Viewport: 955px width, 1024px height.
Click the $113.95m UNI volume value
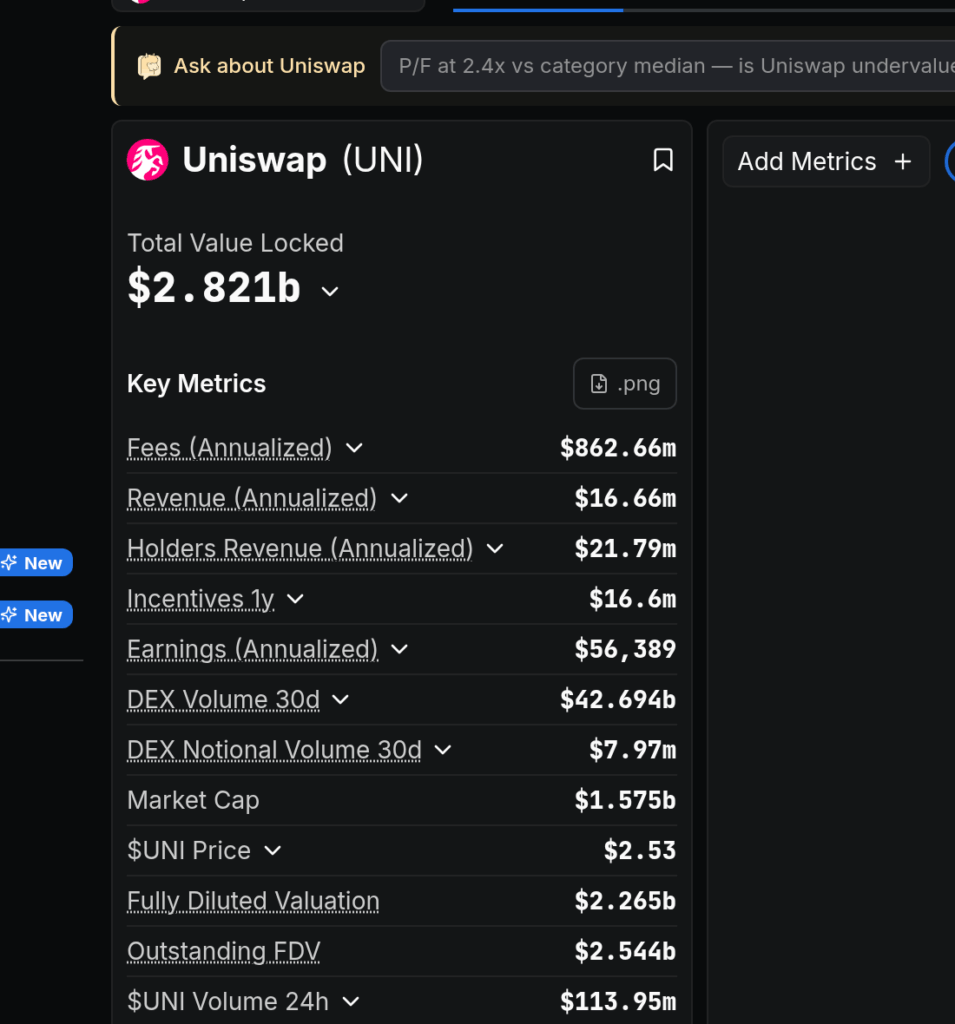pyautogui.click(x=618, y=1001)
